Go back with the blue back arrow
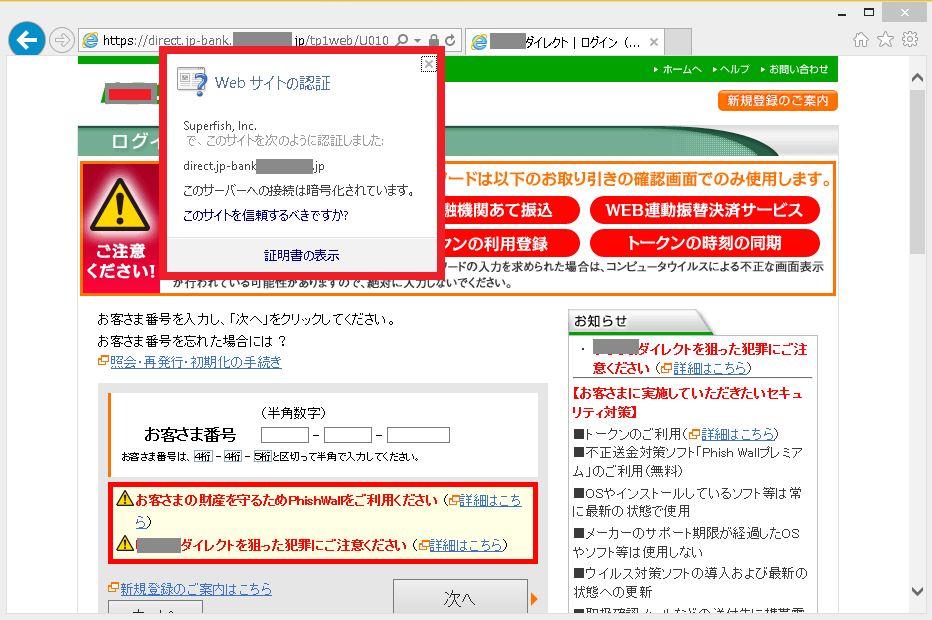This screenshot has height=620, width=932. (x=27, y=40)
